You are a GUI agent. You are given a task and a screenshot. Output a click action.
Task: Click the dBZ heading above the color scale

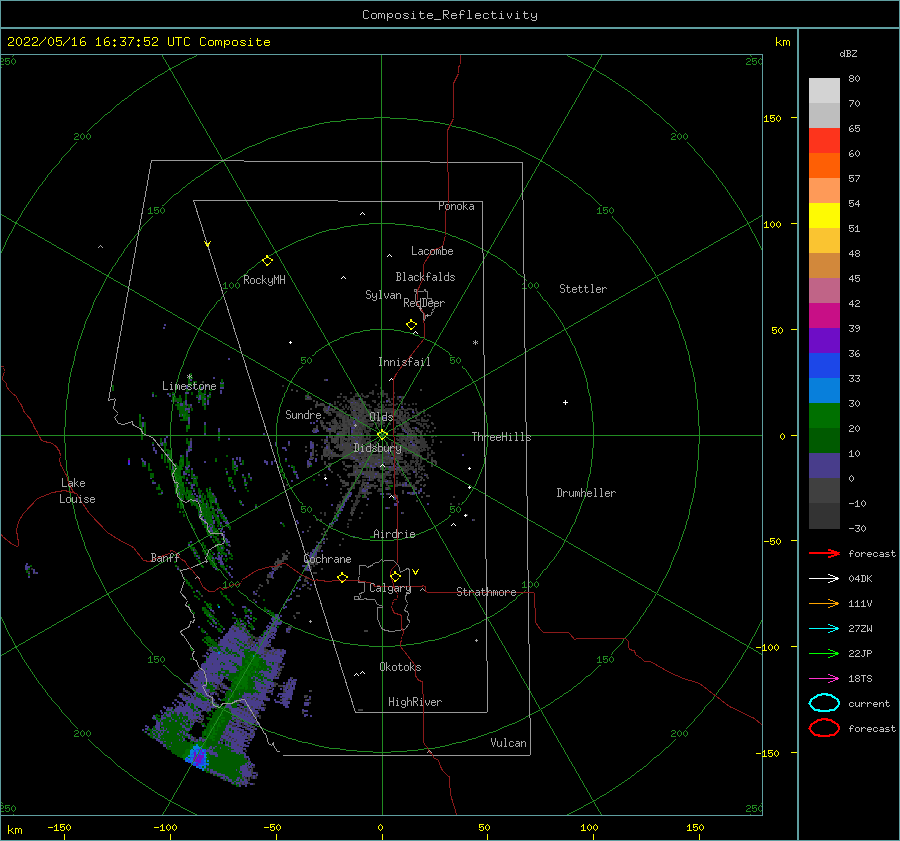pyautogui.click(x=848, y=54)
